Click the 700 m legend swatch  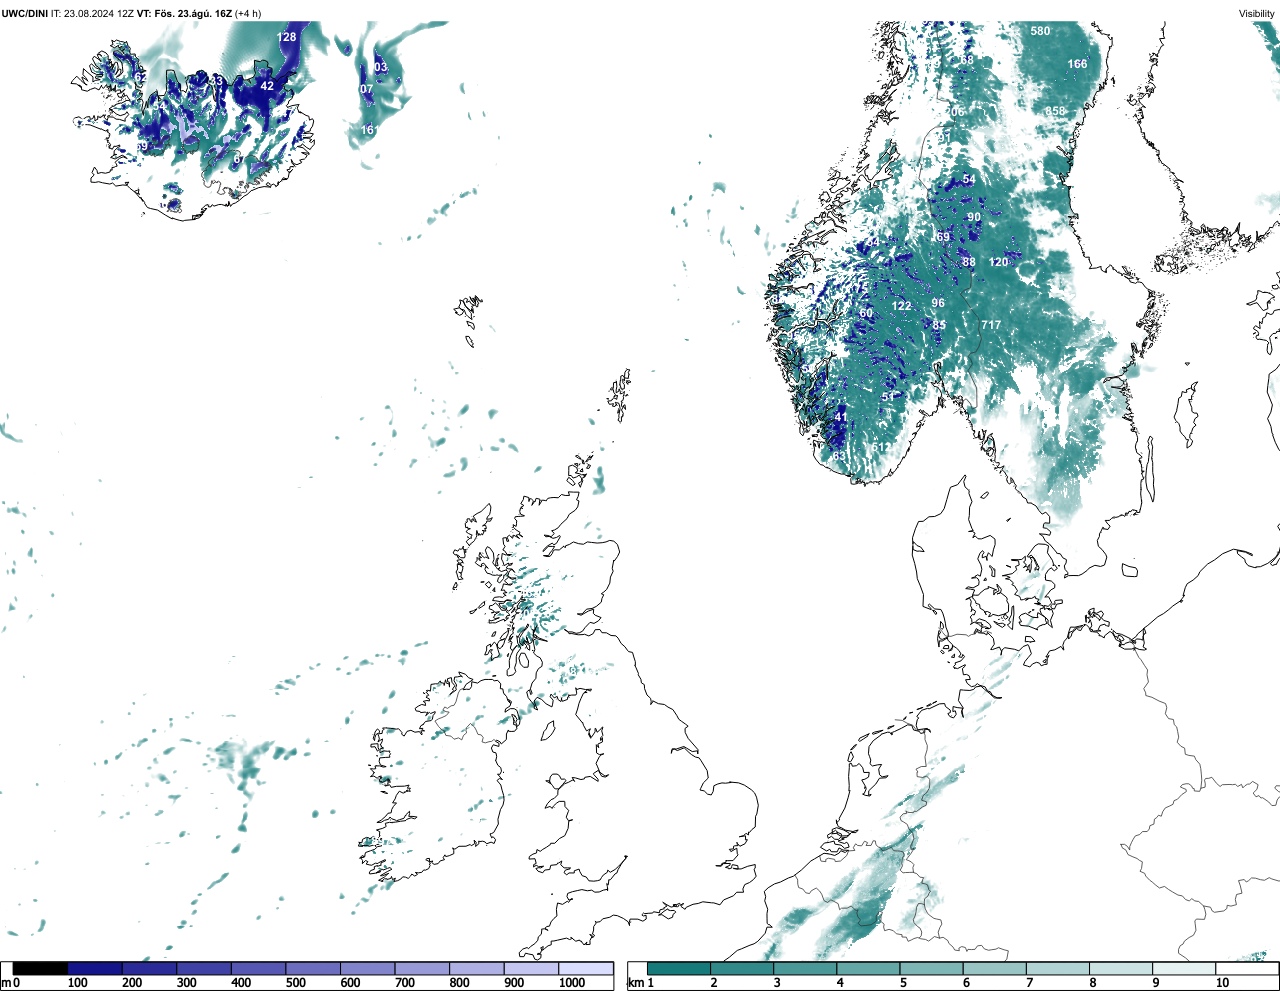click(x=422, y=968)
